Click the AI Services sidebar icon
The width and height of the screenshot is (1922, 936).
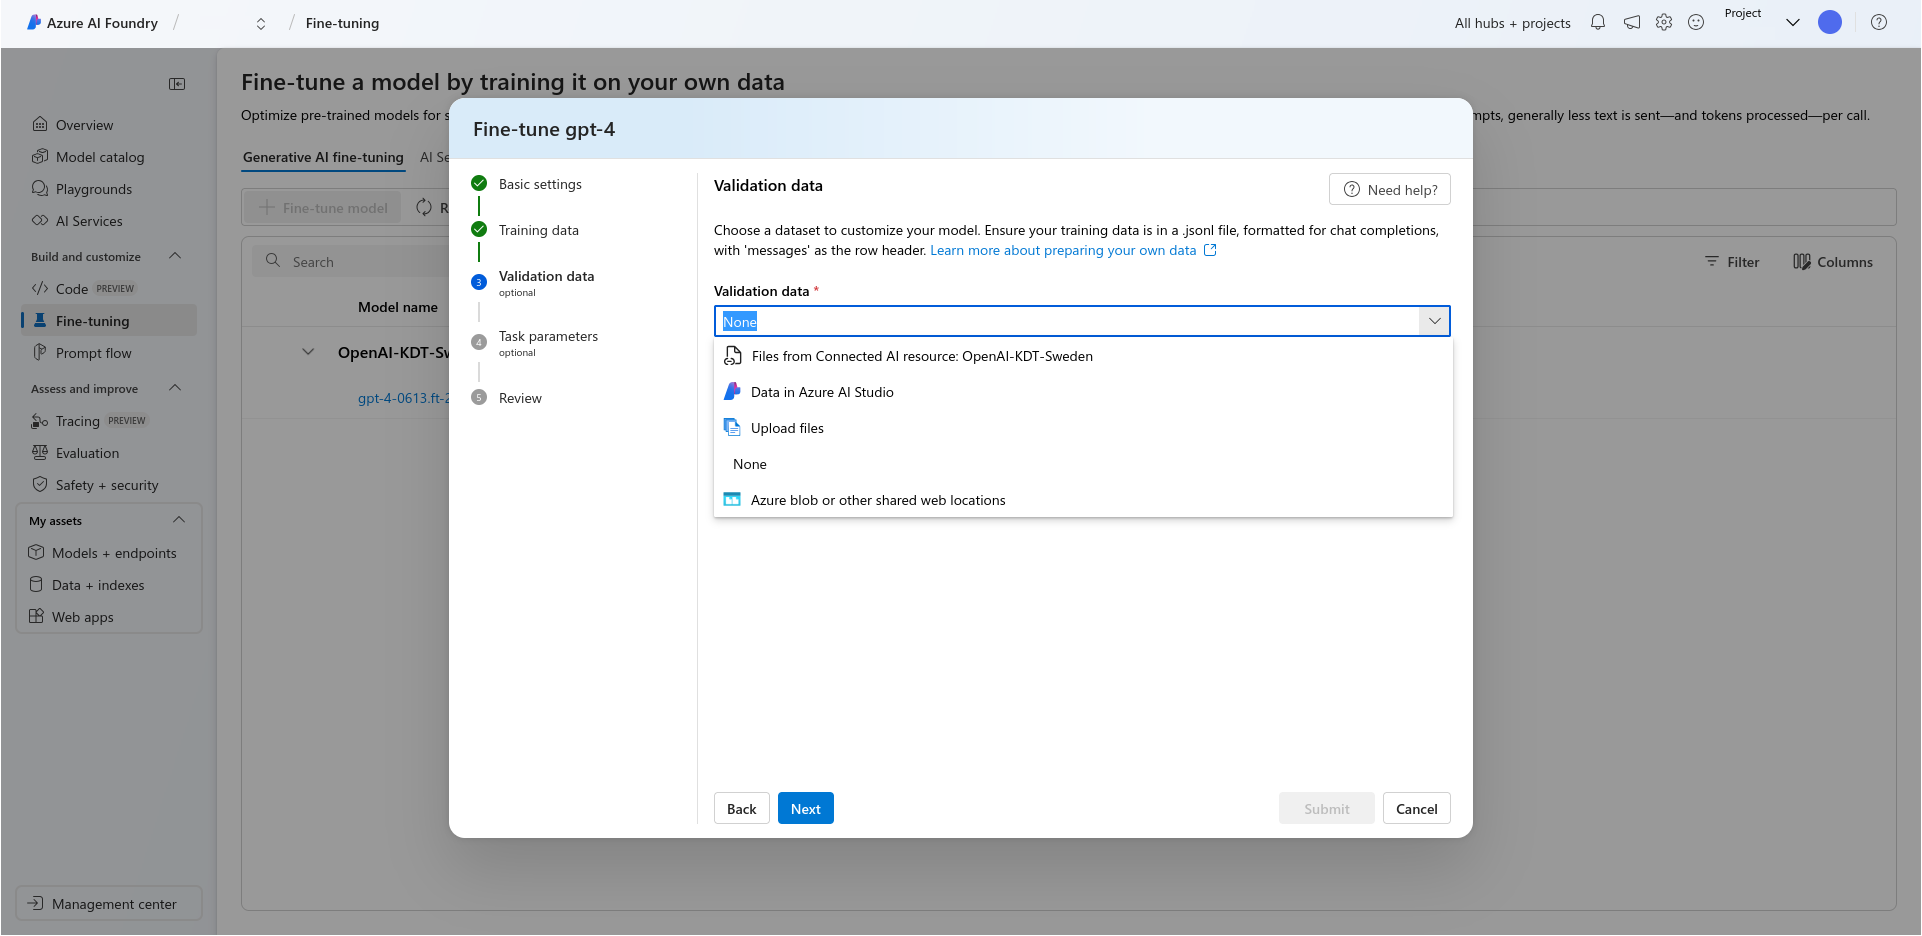(40, 221)
